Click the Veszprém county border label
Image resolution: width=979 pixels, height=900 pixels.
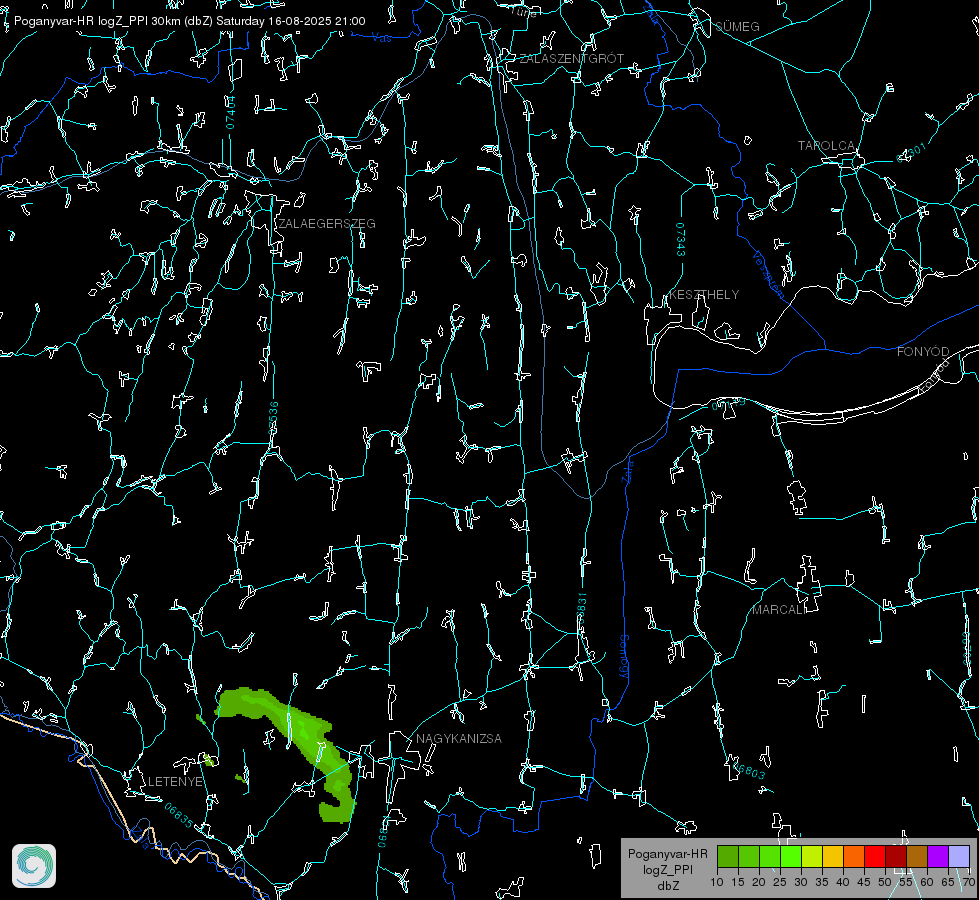point(768,274)
